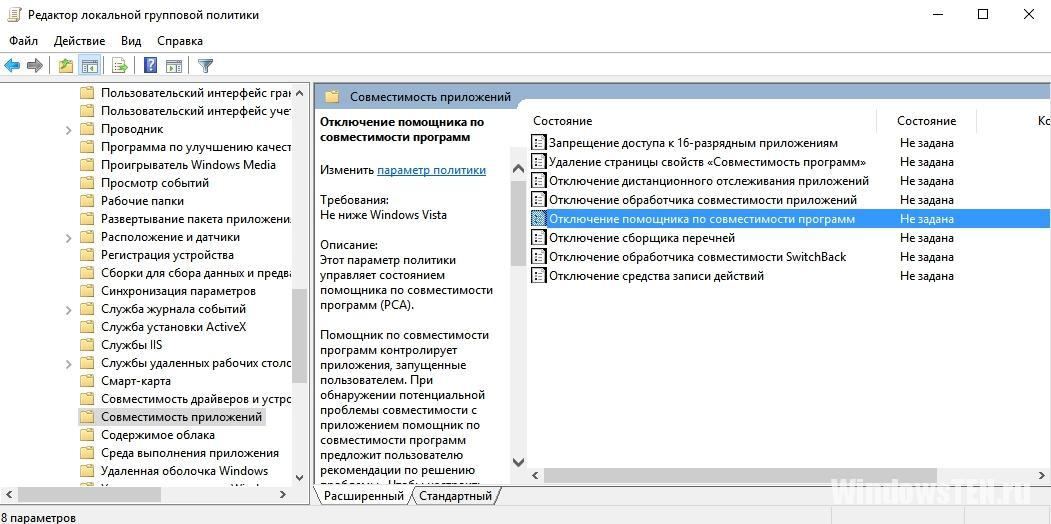Click Не задана status of Удаление страницы свойств

[x=926, y=161]
